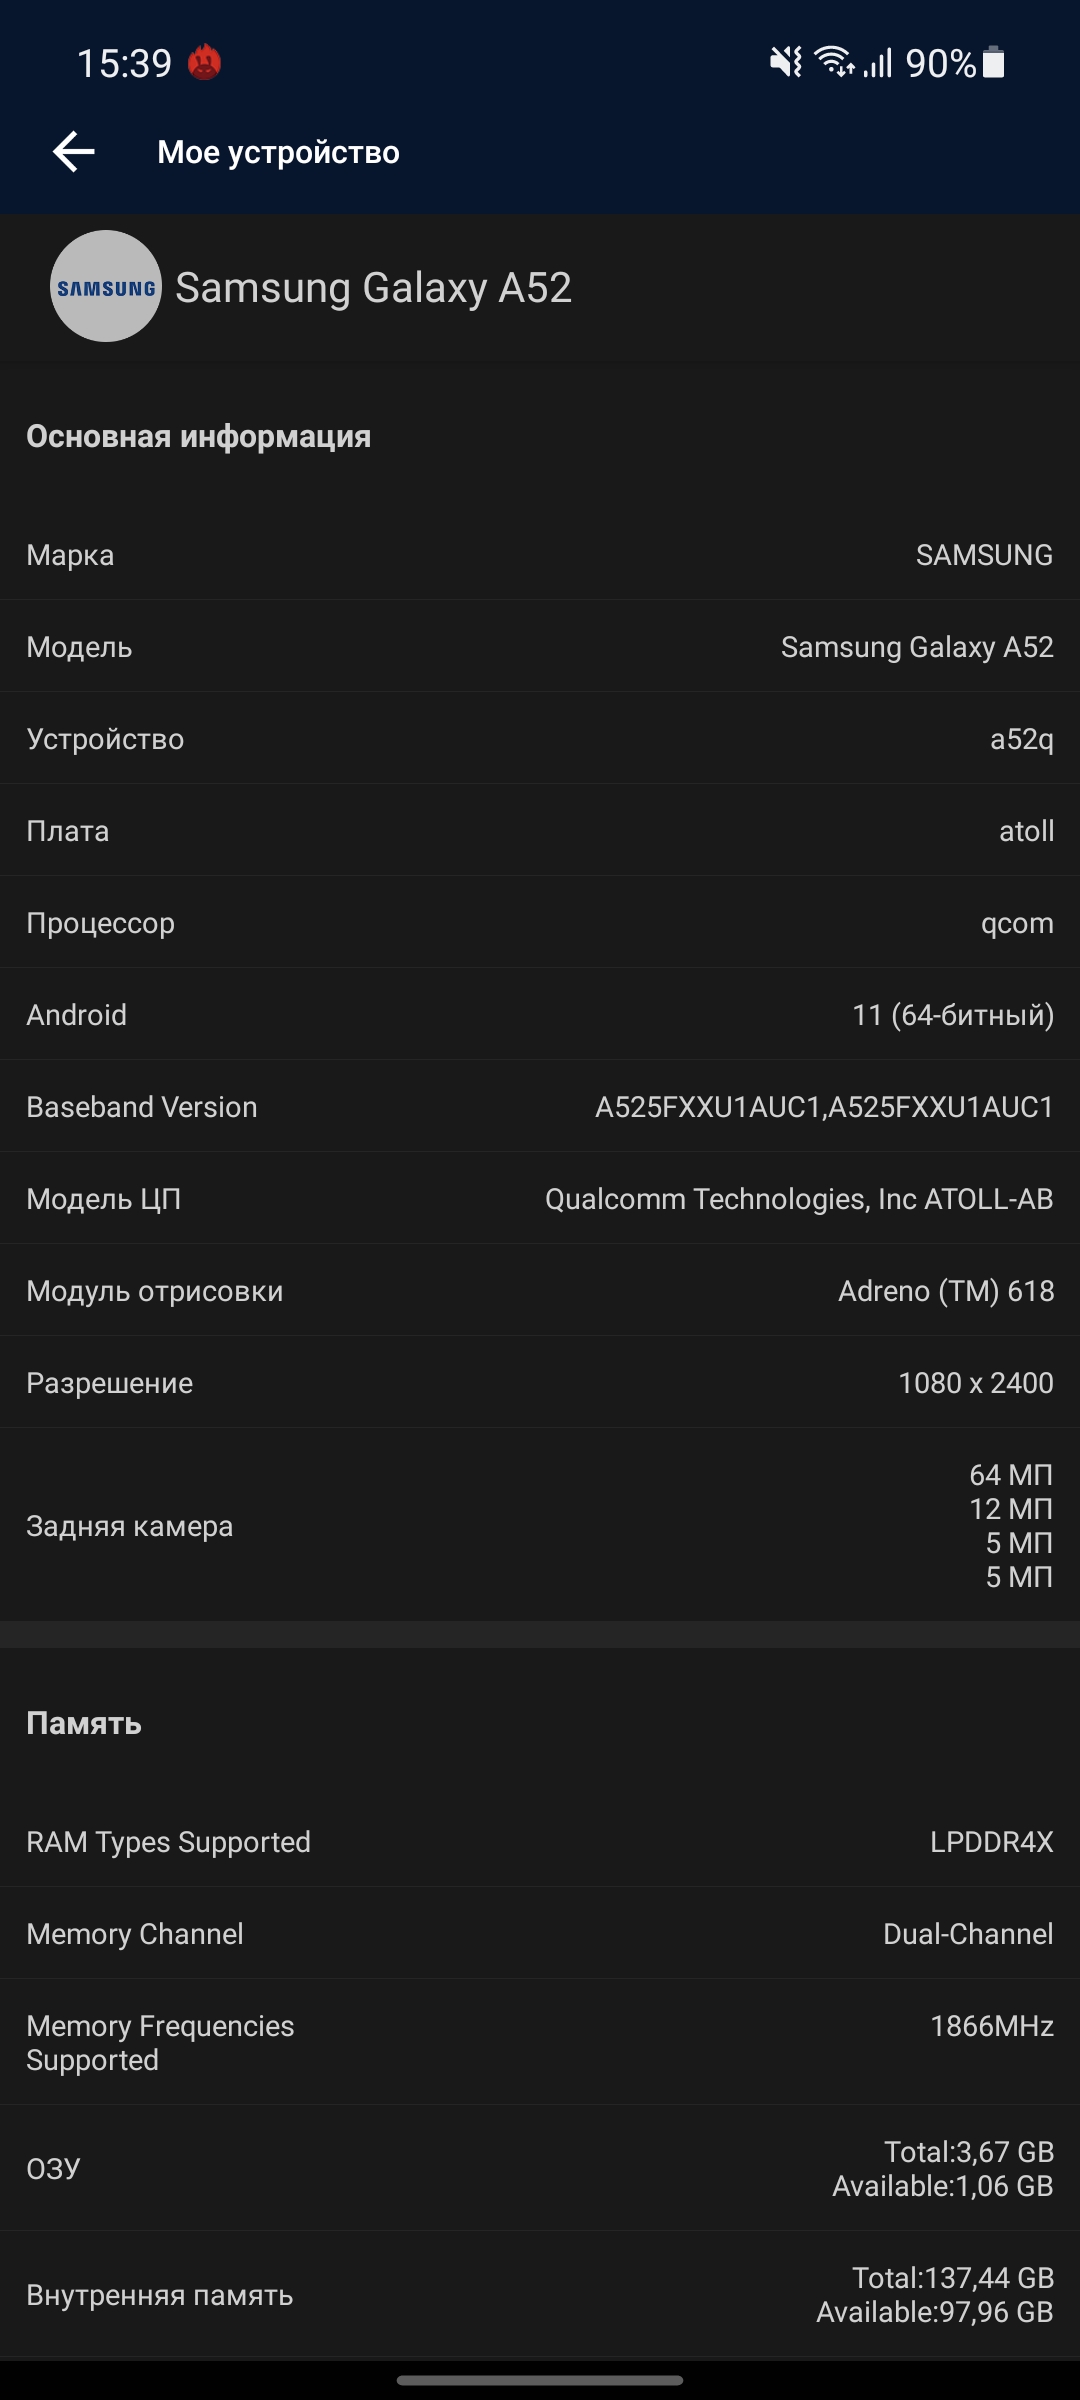1080x2400 pixels.
Task: Tap the clock showing 15:39
Action: click(x=125, y=64)
